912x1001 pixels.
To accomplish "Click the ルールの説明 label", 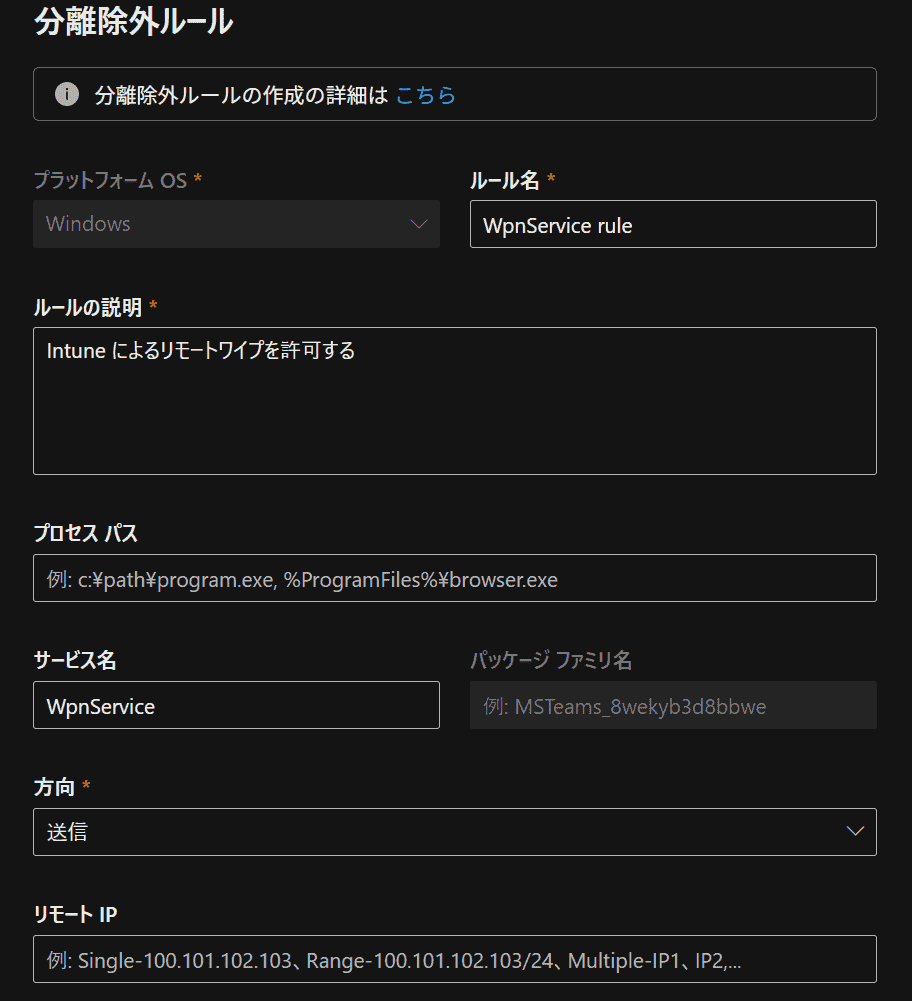I will coord(88,307).
